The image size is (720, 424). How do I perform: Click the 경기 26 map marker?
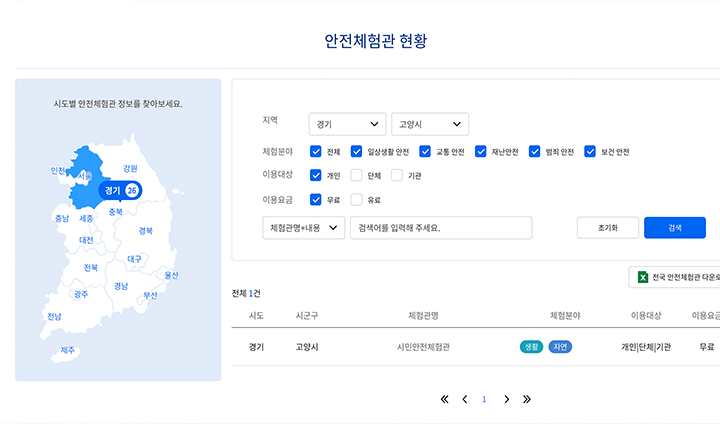coord(120,190)
